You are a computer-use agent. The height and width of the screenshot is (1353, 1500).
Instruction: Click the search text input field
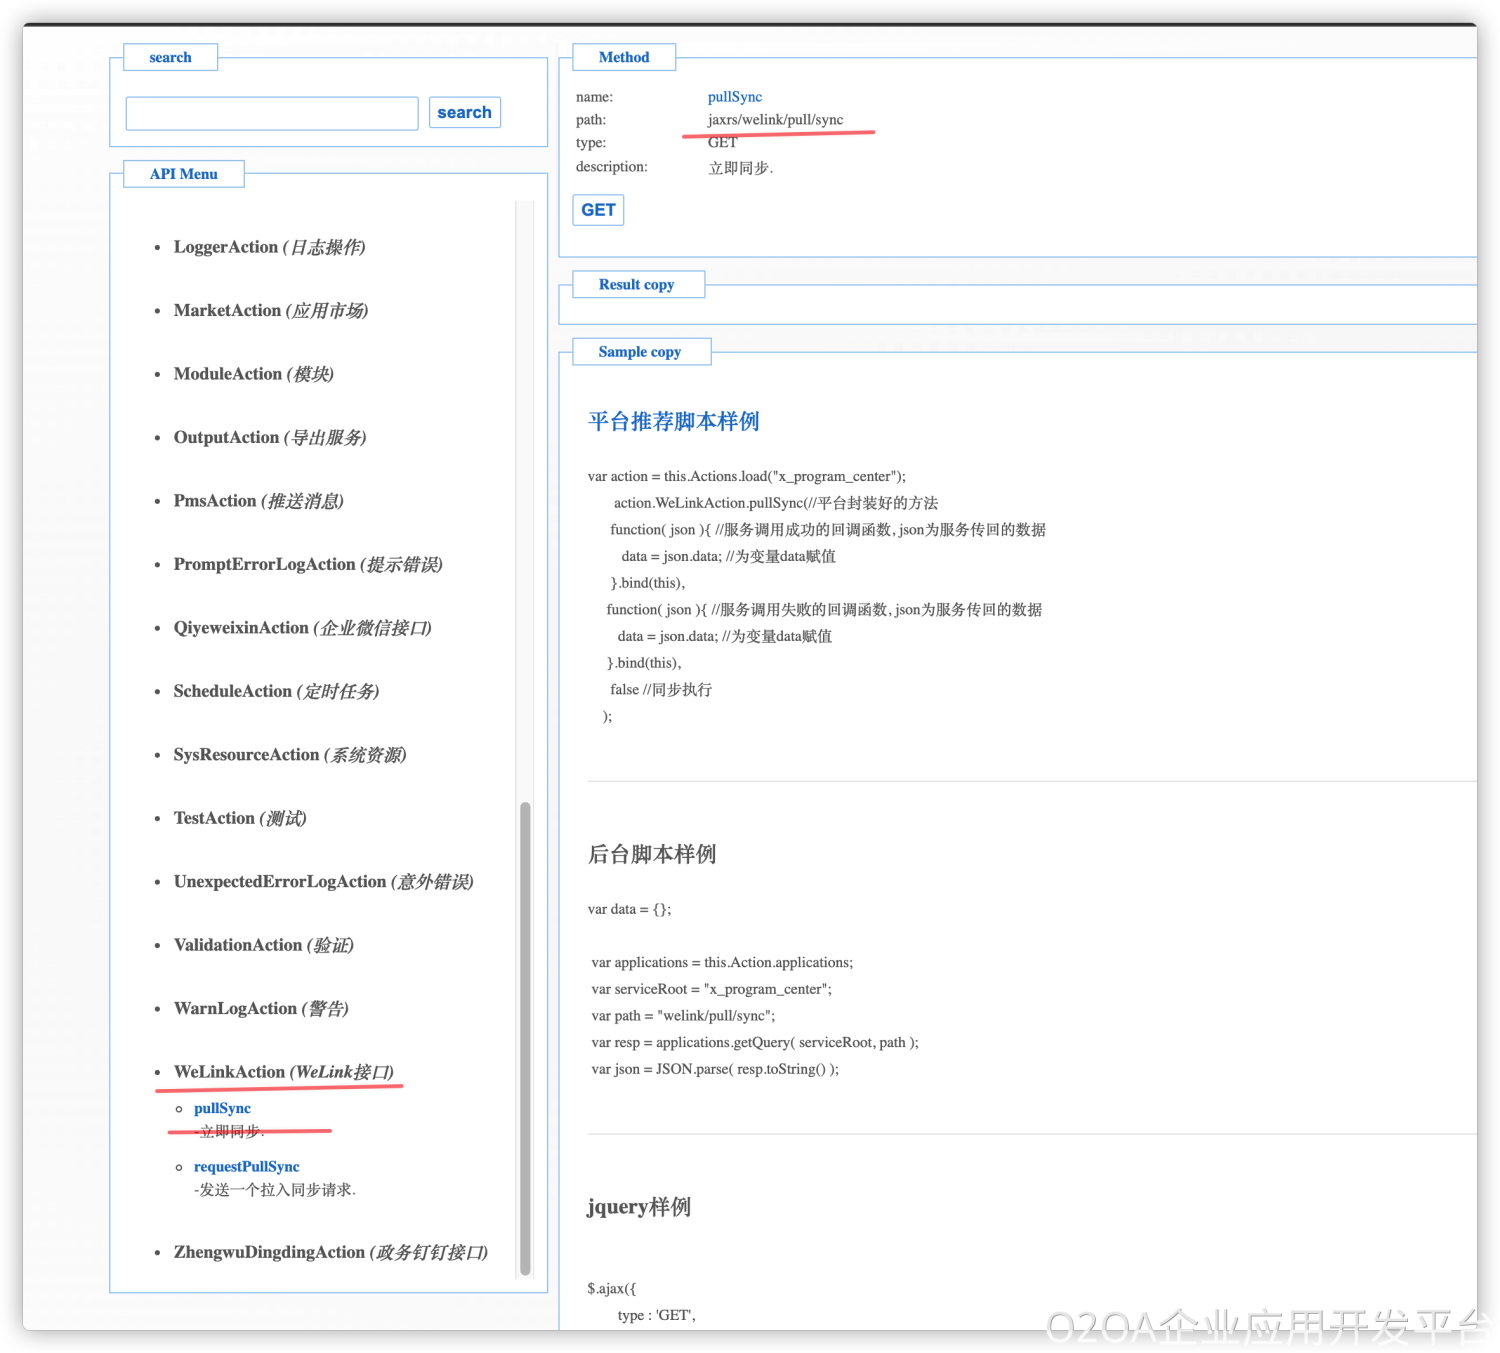(271, 114)
